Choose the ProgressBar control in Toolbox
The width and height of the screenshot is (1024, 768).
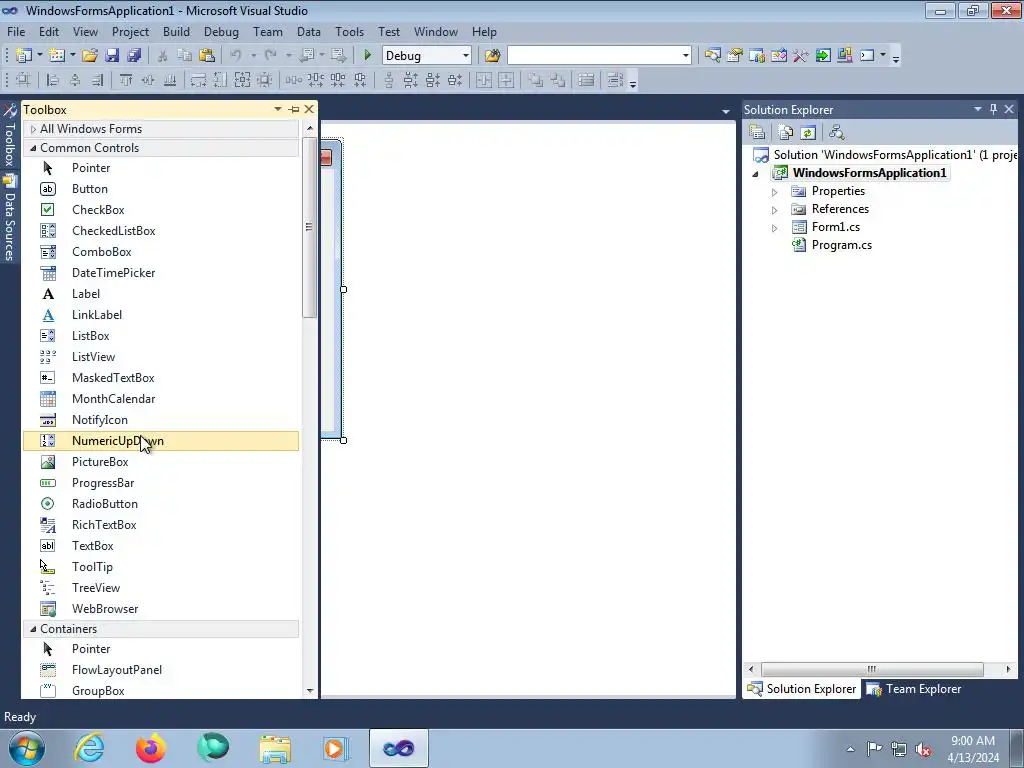point(161,483)
